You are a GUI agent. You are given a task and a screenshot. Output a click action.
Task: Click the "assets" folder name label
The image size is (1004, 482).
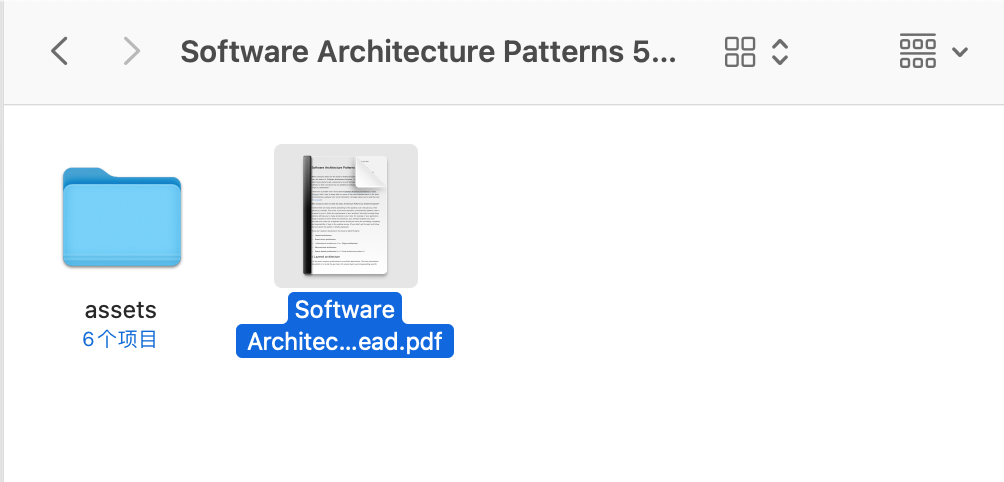tap(121, 310)
